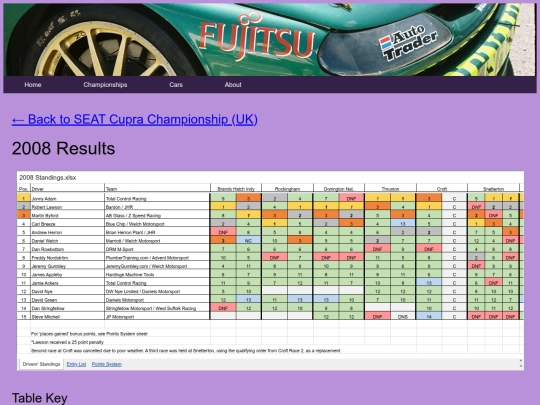The width and height of the screenshot is (540, 405).
Task: Select driver name James Appleby
Action: 47,274
